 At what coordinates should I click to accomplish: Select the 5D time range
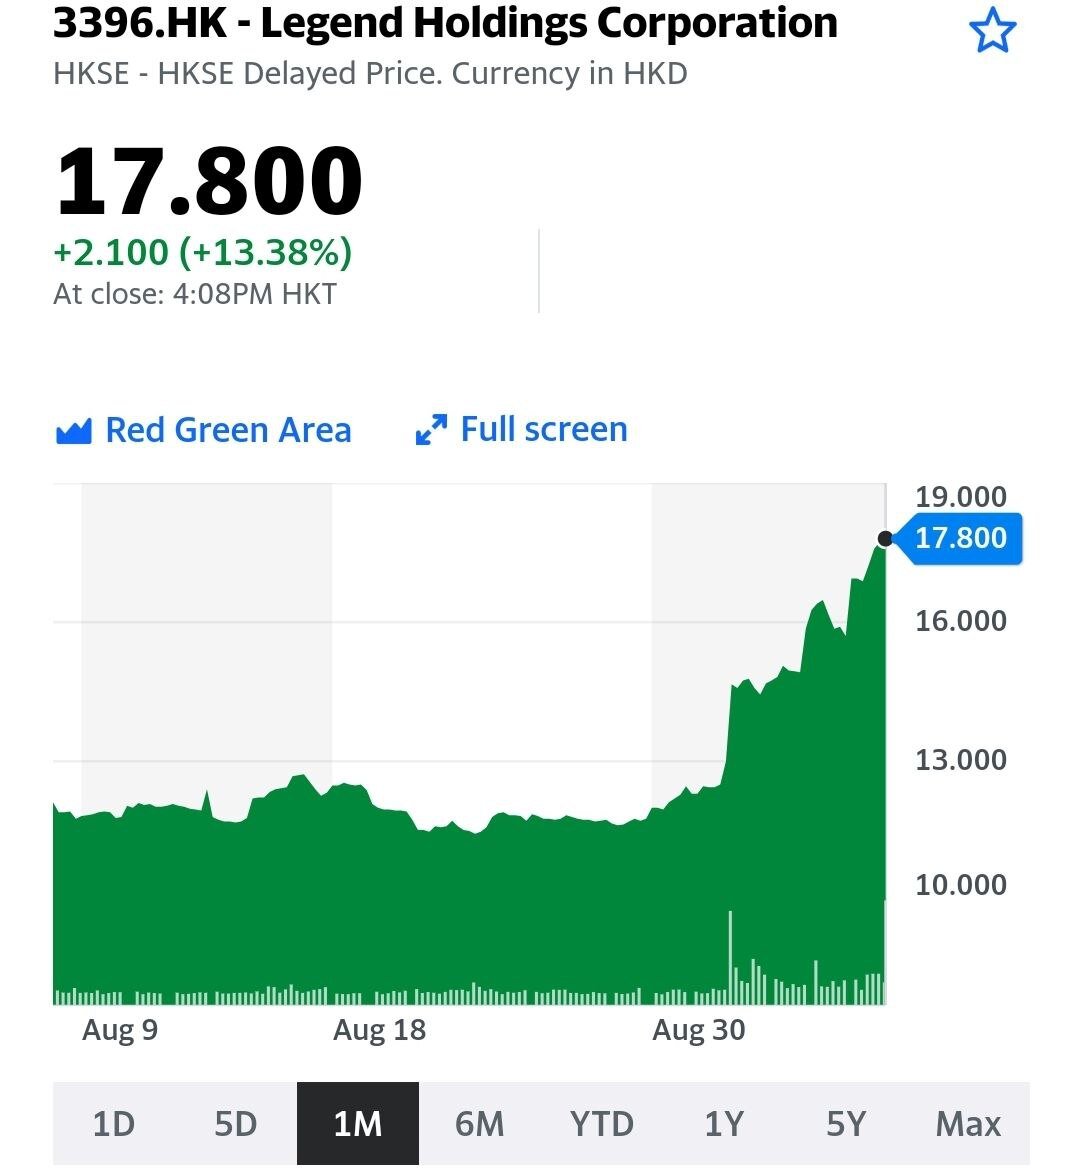tap(236, 1124)
